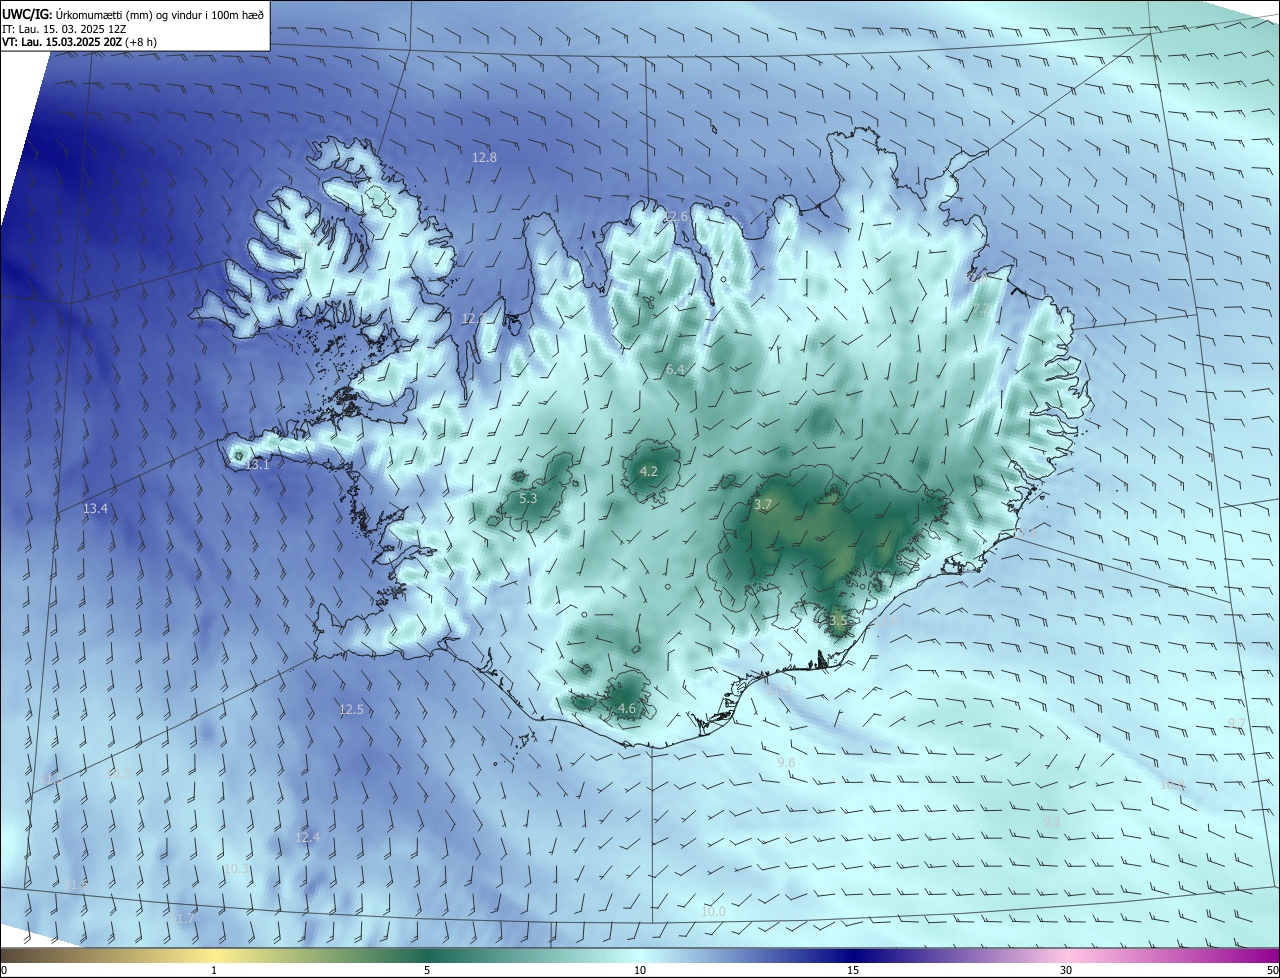
Task: Click the 9.7 value near the right edge
Action: 1237,723
